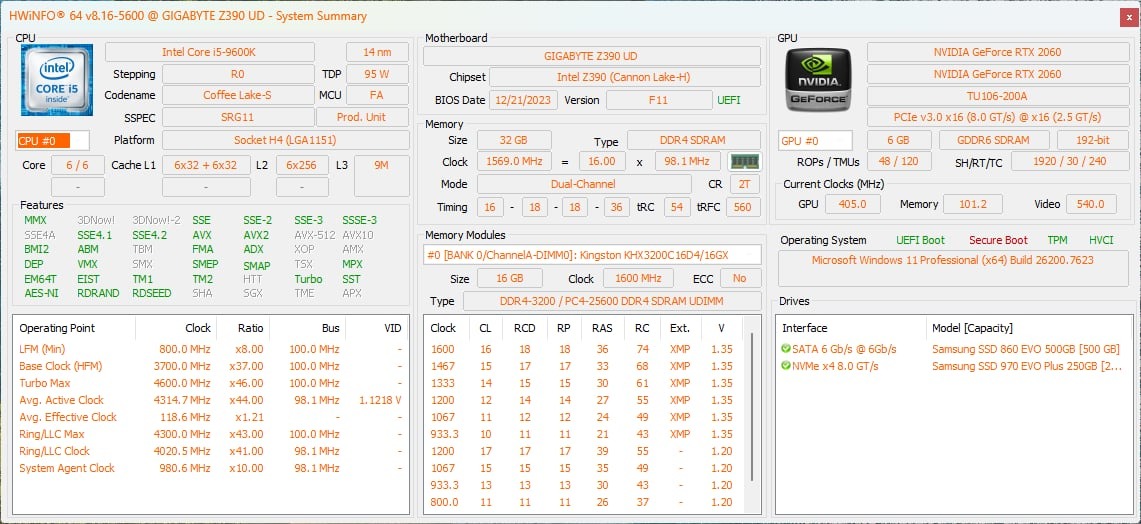Open the CPU #0 selector
Image resolution: width=1141 pixels, height=524 pixels.
tap(52, 140)
